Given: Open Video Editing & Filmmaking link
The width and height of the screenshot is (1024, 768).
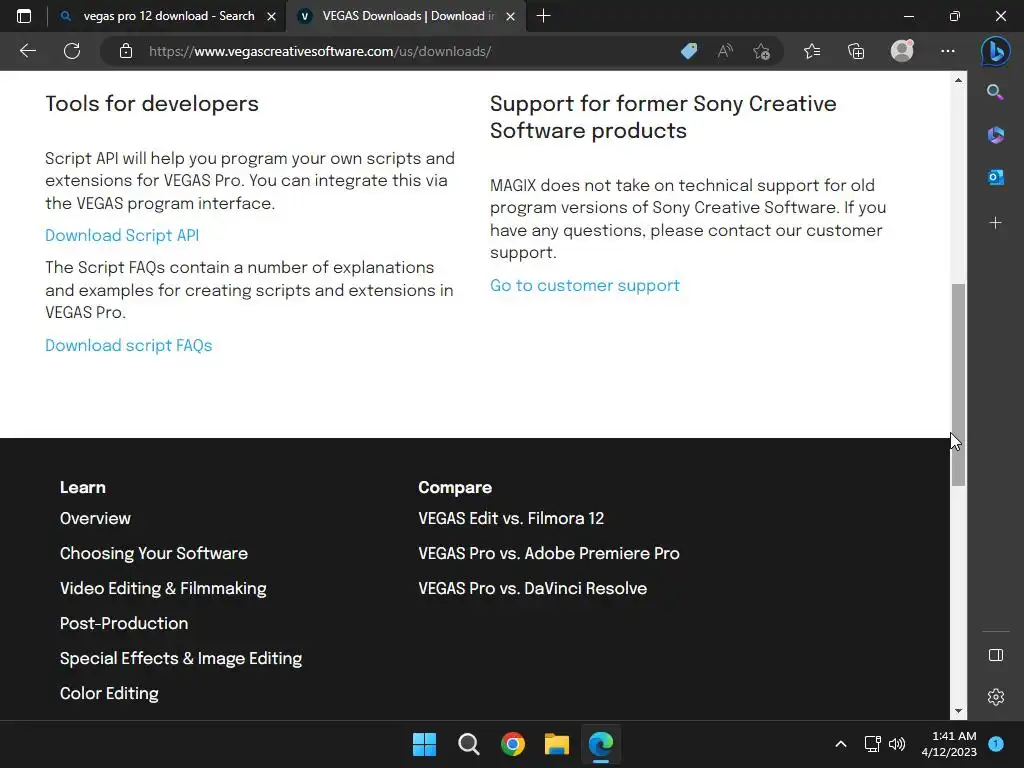Looking at the screenshot, I should click(x=163, y=588).
